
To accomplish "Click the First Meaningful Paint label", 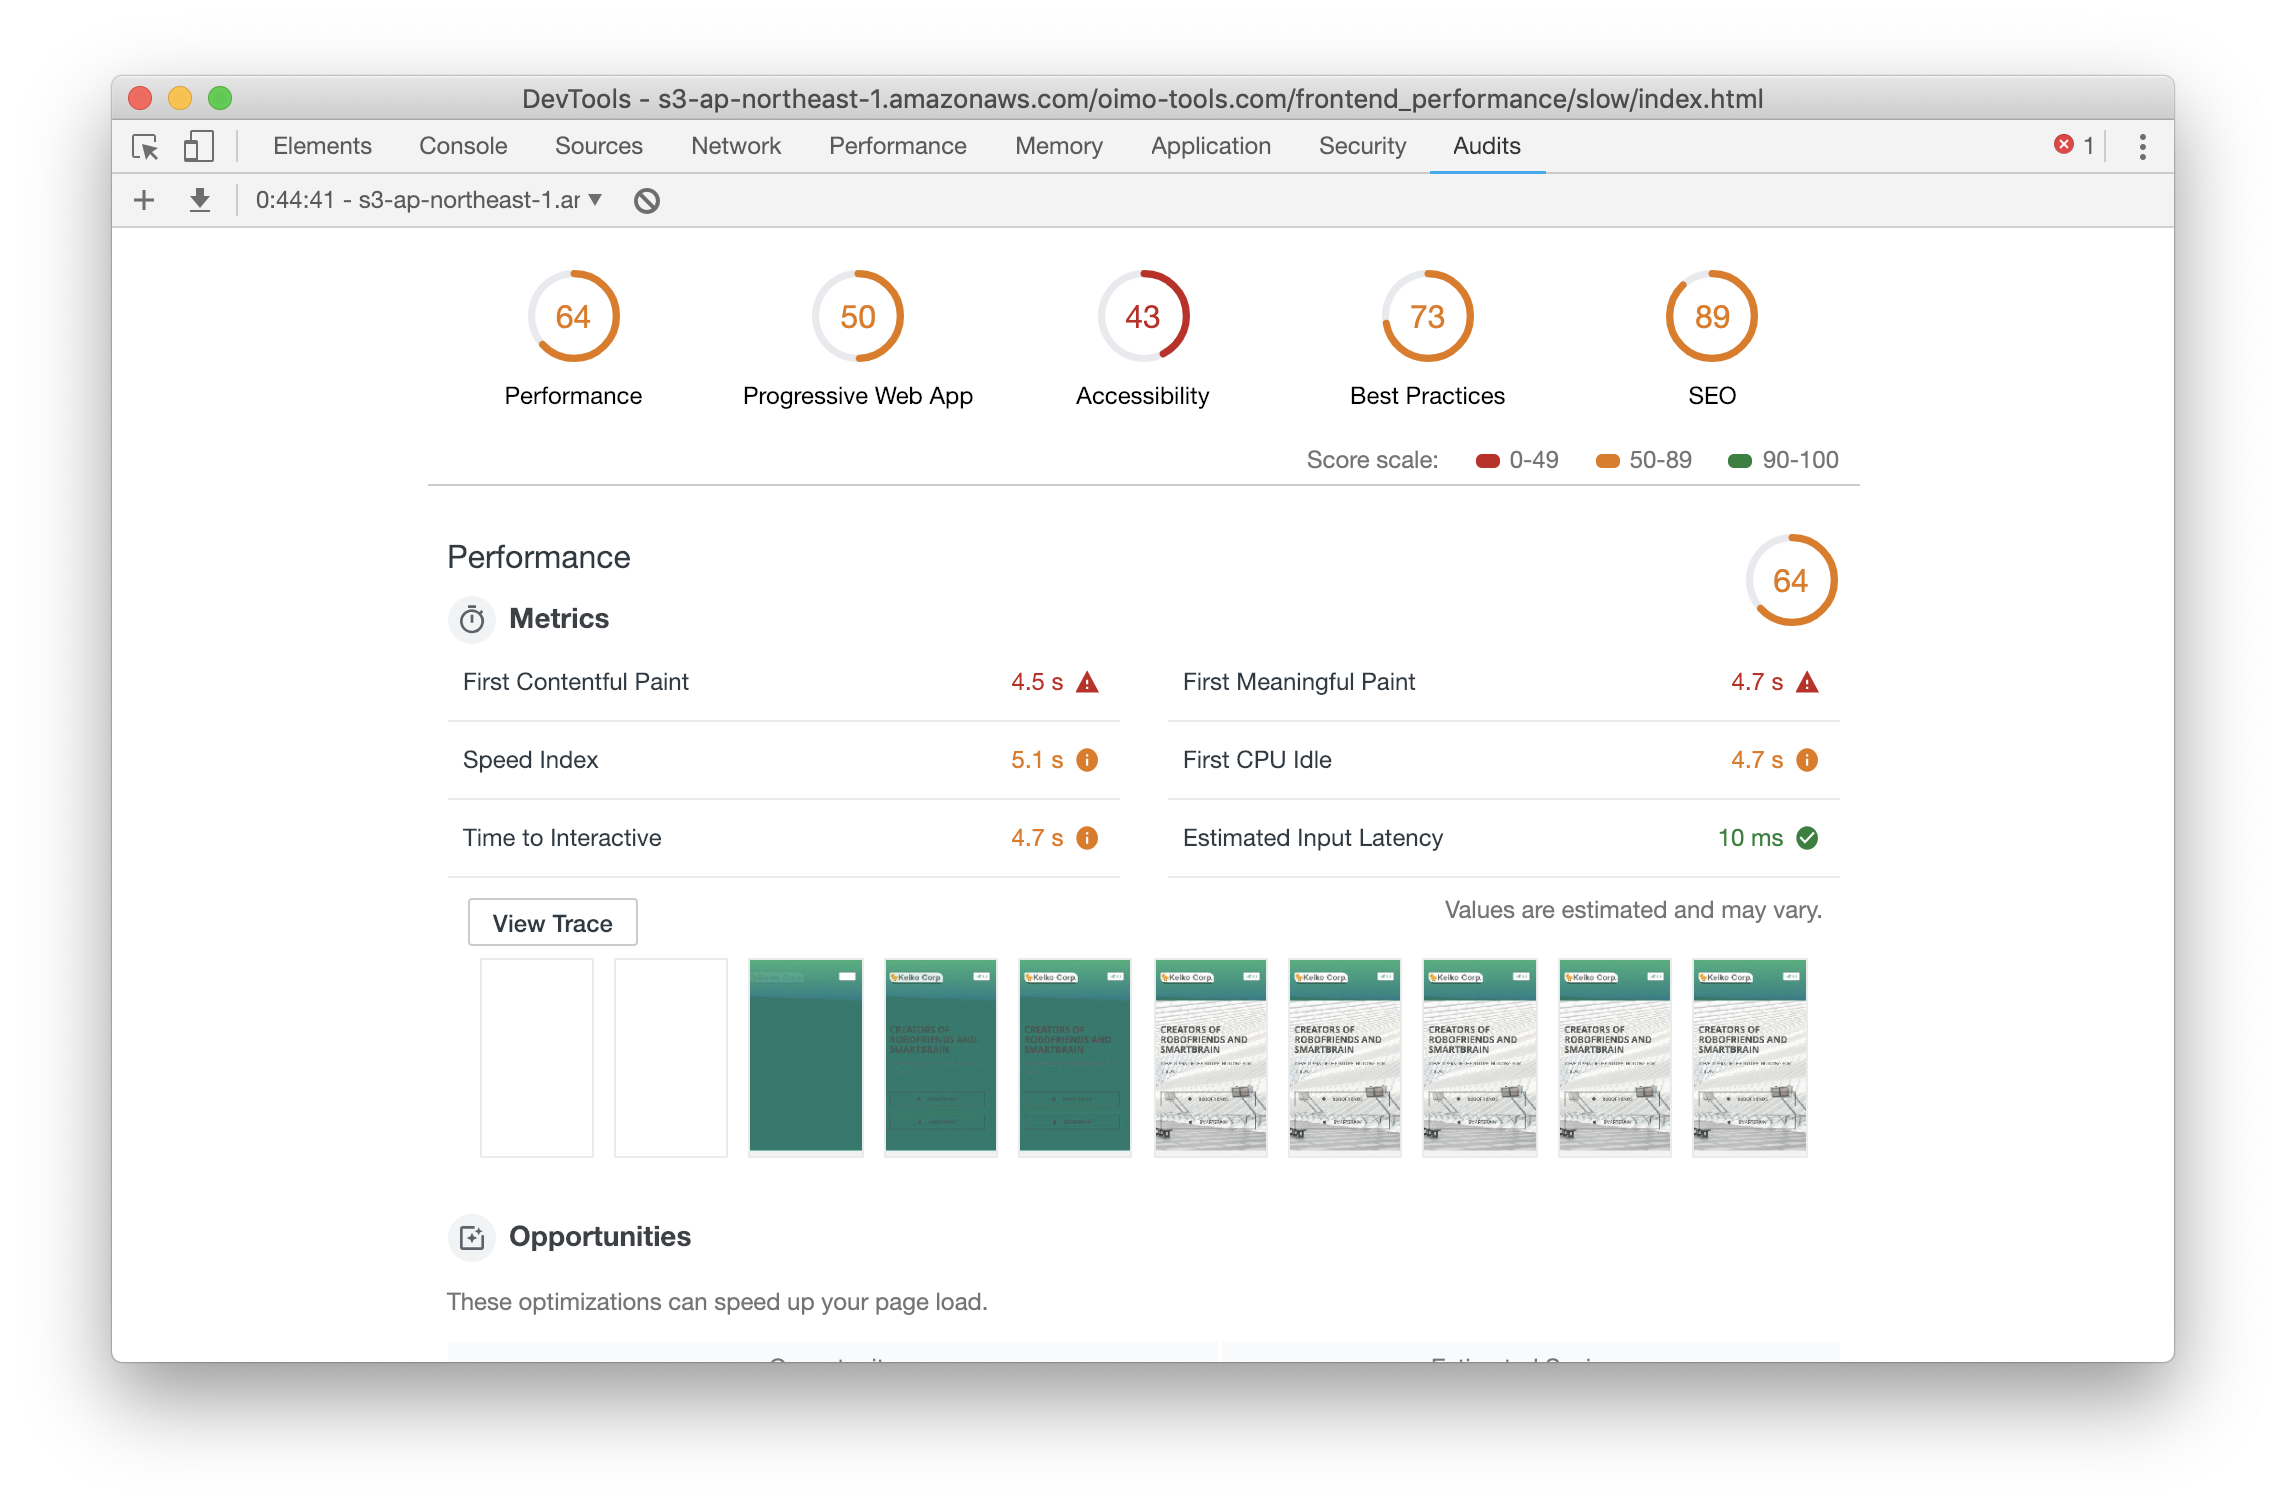I will [1299, 682].
